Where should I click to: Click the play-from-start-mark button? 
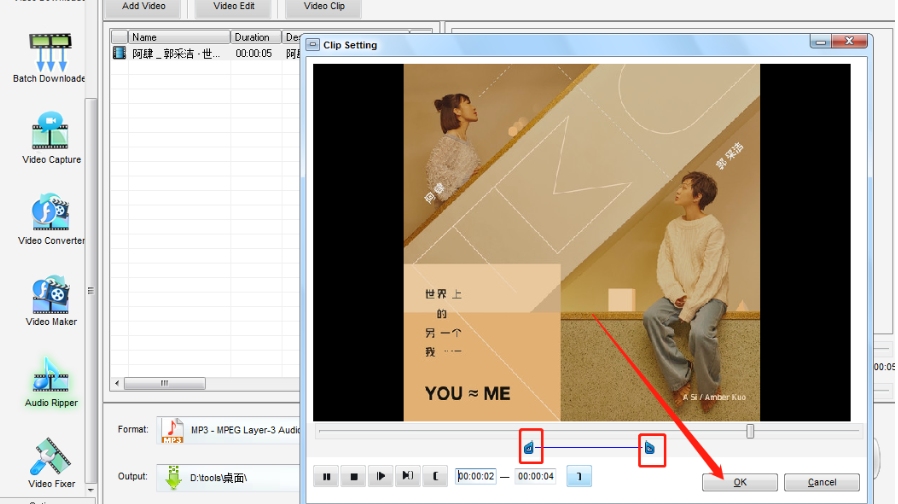[x=381, y=477]
